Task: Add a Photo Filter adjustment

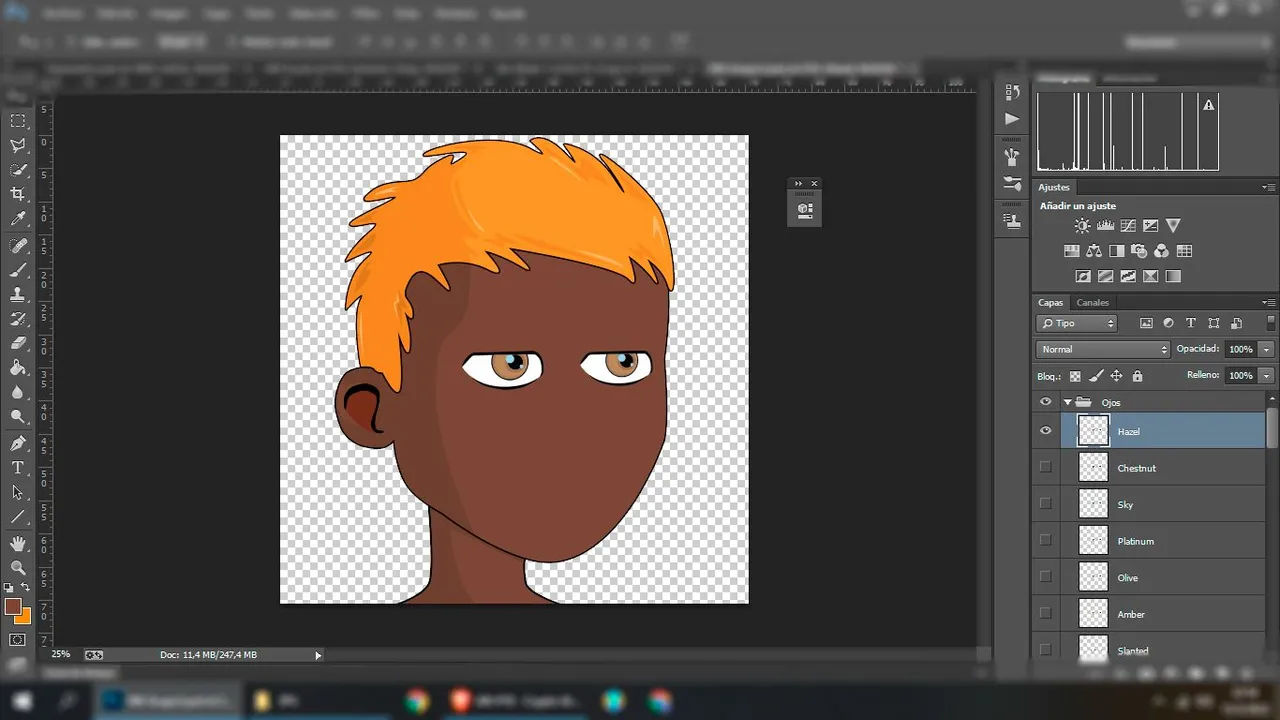Action: point(1139,251)
